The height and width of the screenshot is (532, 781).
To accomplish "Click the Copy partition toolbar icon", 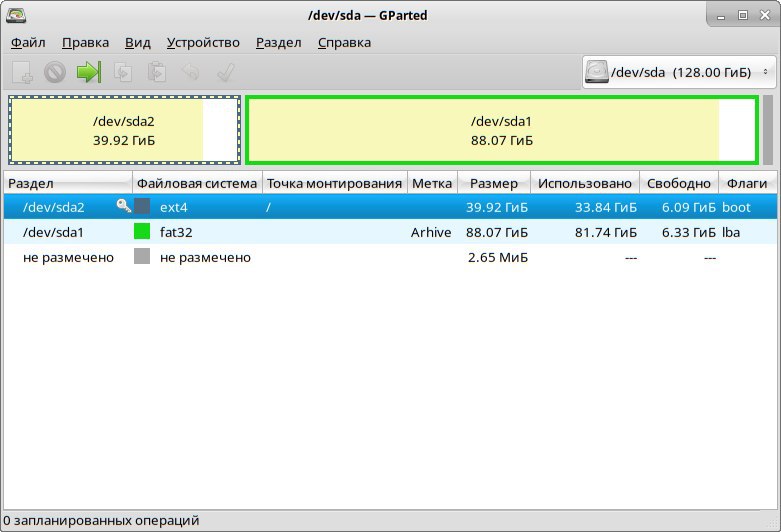I will pyautogui.click(x=123, y=72).
